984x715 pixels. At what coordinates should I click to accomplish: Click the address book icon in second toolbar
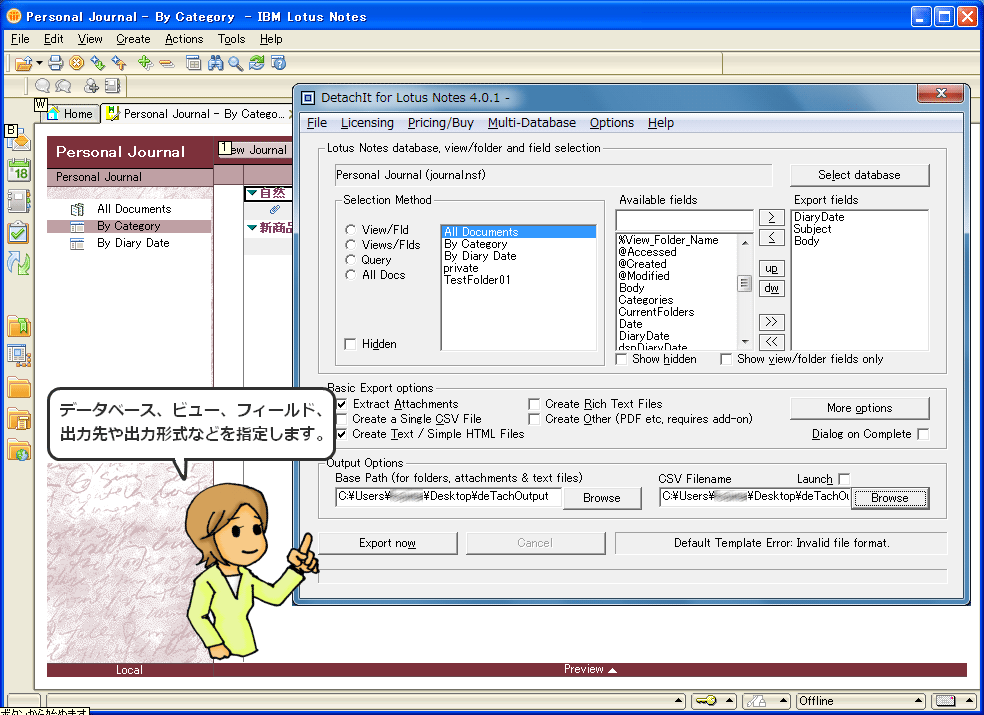click(x=112, y=86)
